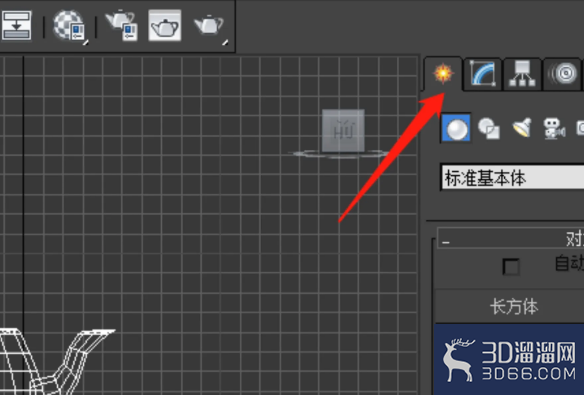The image size is (584, 395).
Task: Click the 长方体 button
Action: point(510,306)
